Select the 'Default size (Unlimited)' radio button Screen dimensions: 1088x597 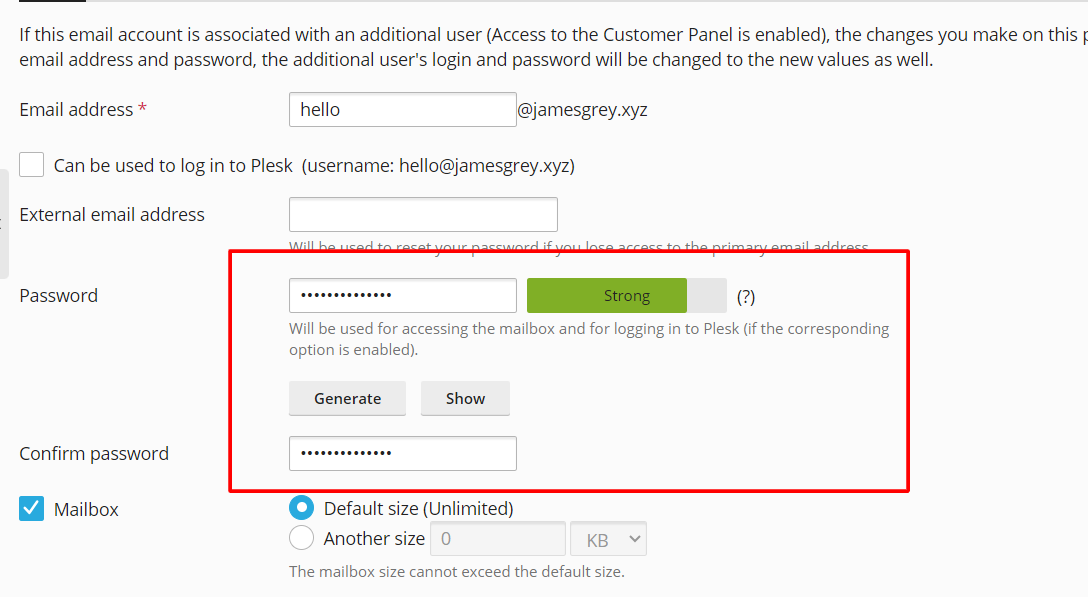pos(302,508)
